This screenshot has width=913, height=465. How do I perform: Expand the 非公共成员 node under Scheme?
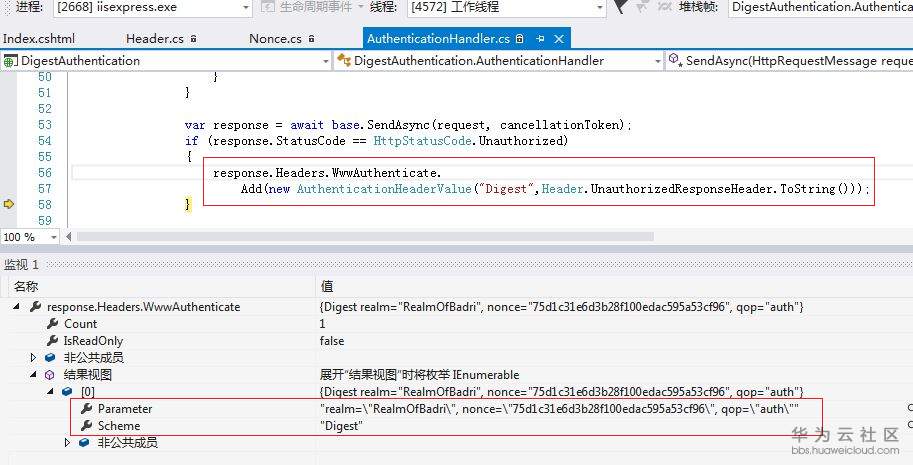click(67, 443)
